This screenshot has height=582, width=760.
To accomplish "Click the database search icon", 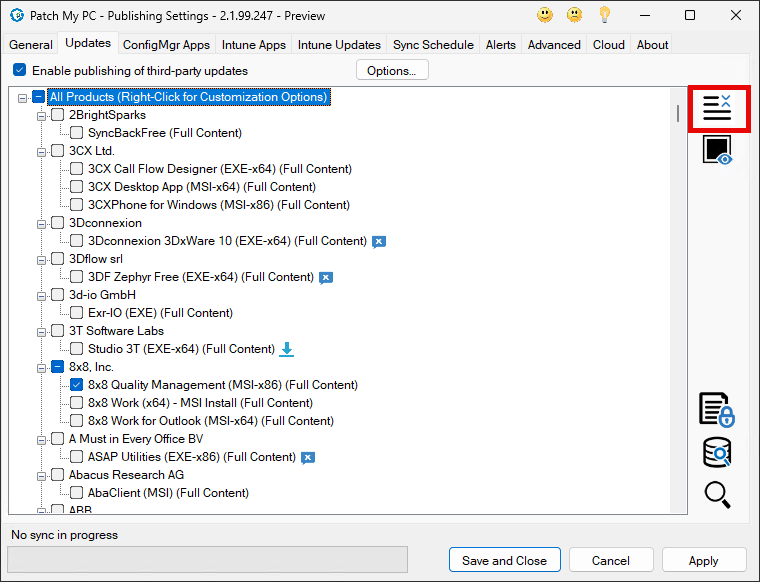I will pos(717,453).
